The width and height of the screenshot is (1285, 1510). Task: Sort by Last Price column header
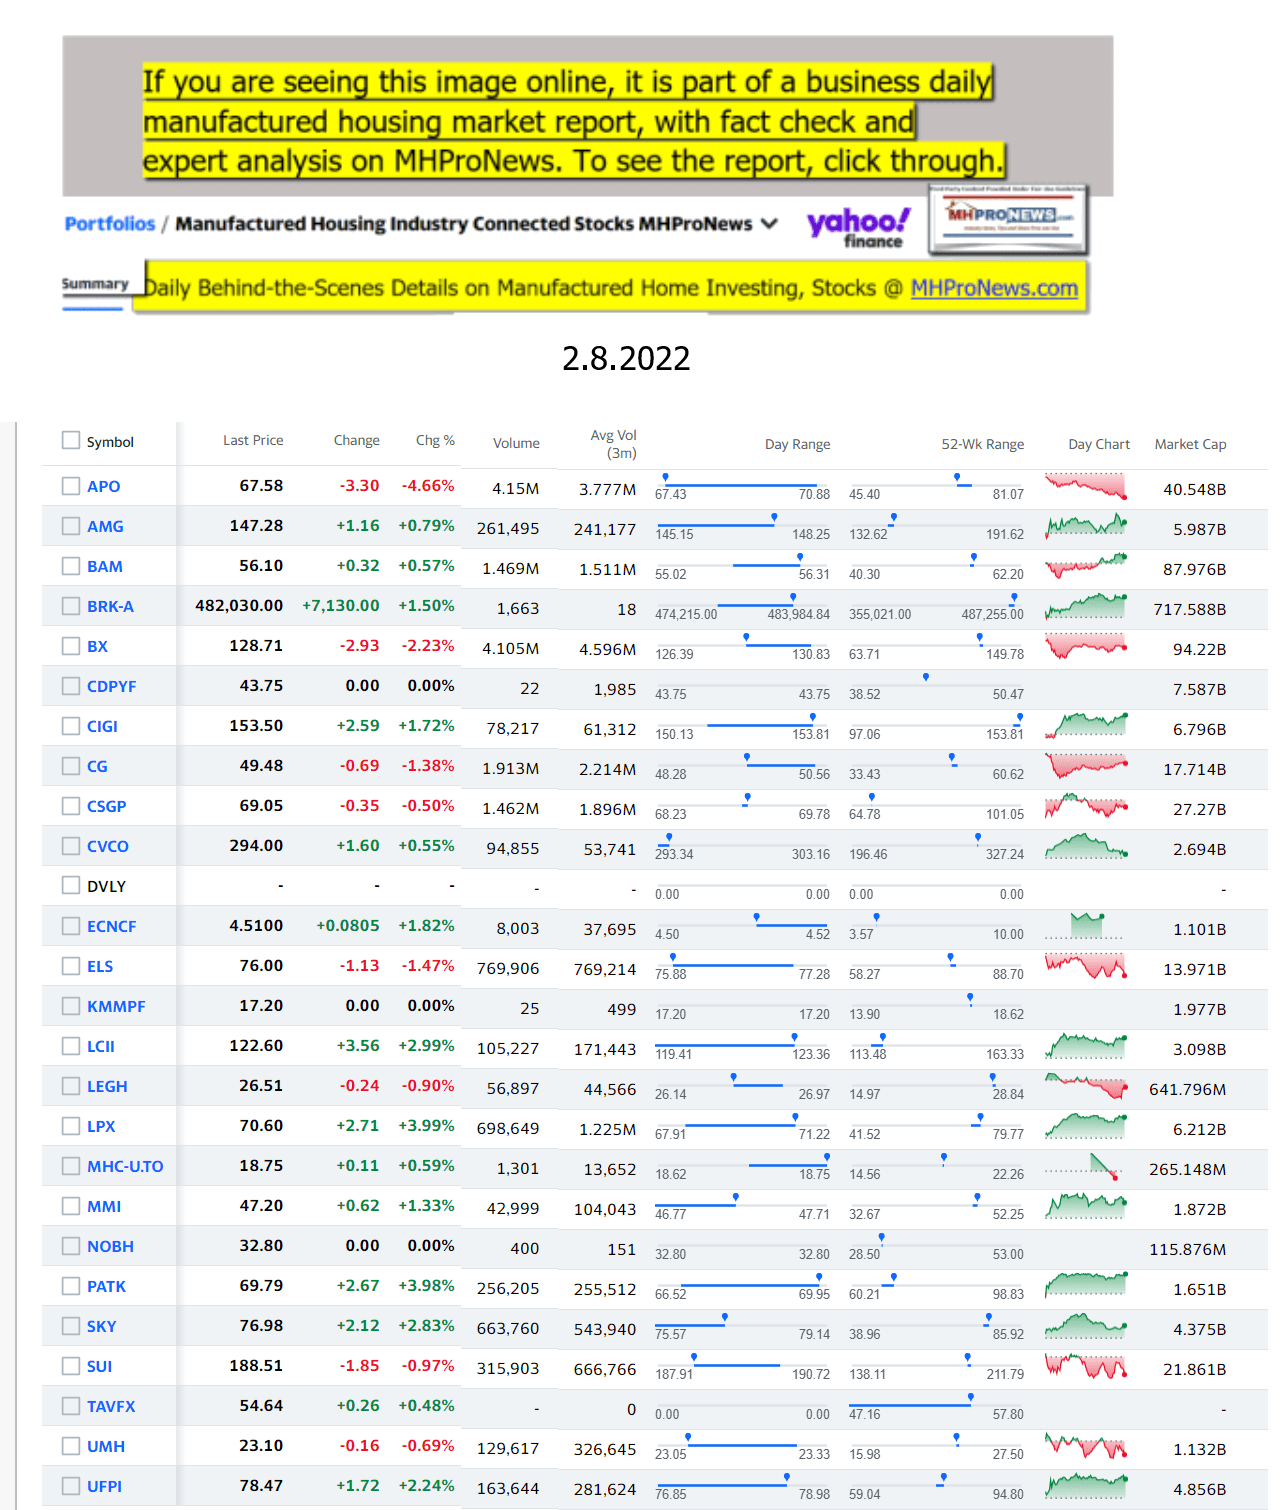click(x=253, y=440)
